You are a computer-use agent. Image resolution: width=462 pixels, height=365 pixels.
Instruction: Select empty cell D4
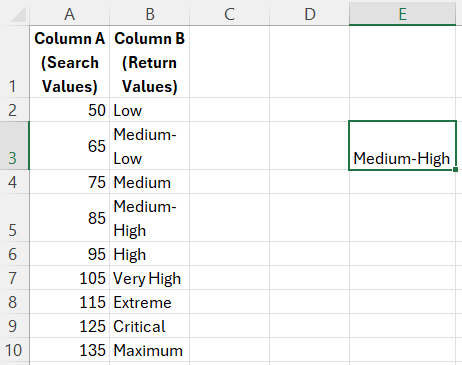pyautogui.click(x=309, y=182)
